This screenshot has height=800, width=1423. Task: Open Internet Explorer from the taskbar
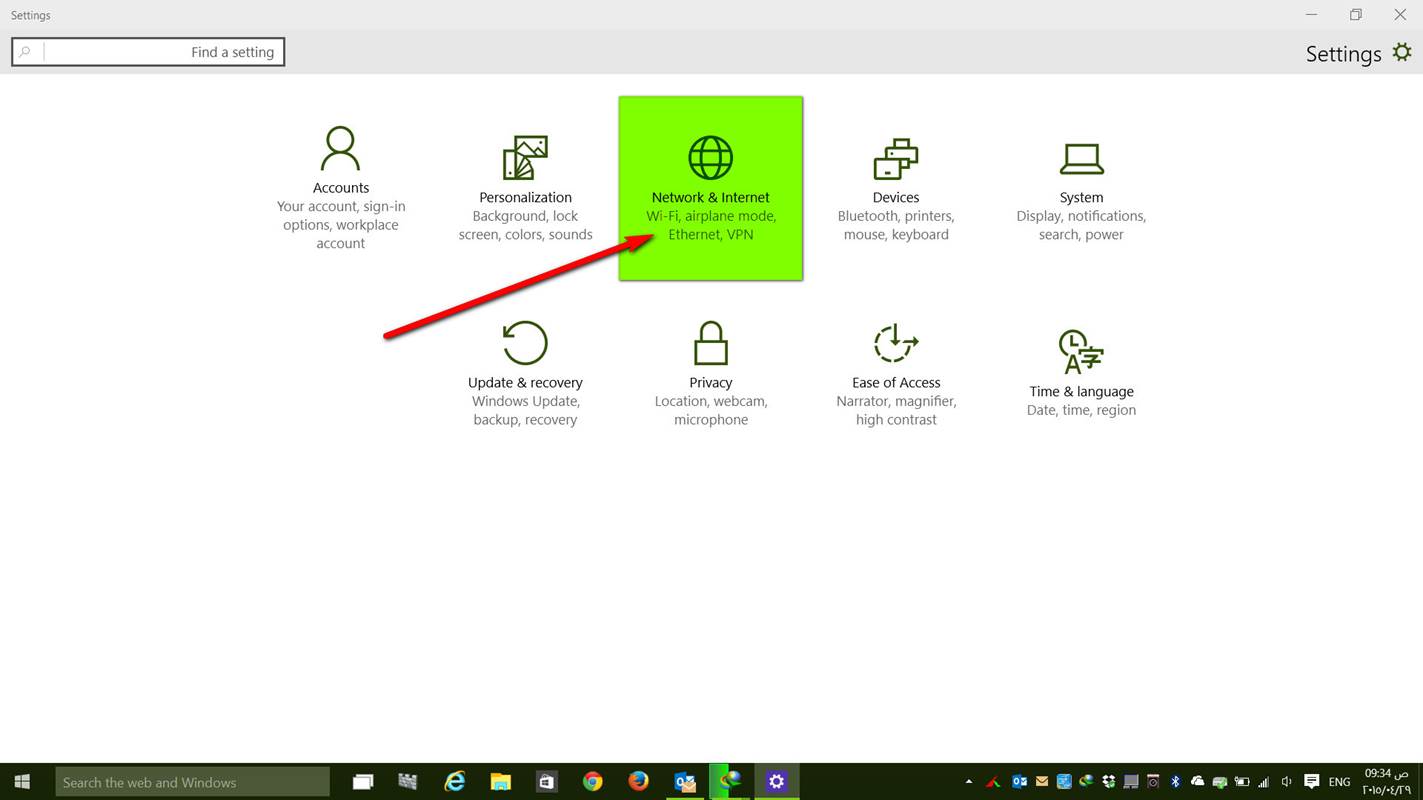click(454, 782)
